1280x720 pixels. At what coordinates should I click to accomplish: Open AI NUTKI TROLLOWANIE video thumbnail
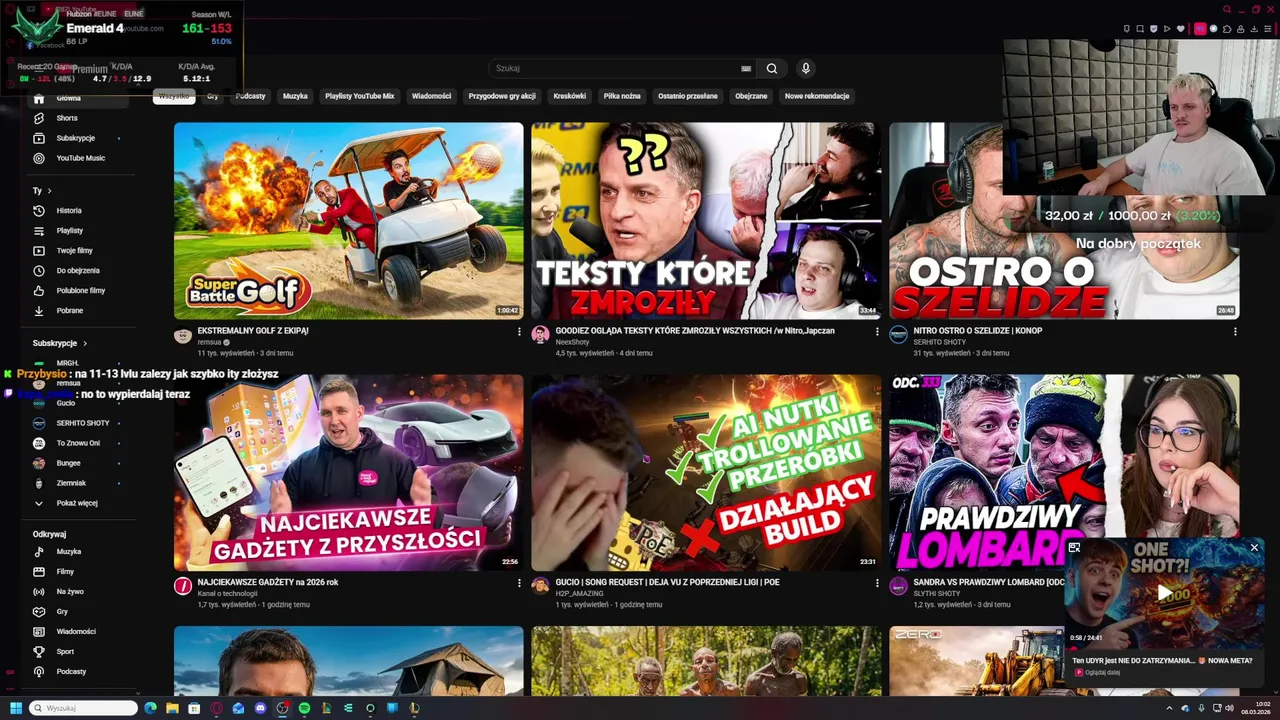[706, 473]
